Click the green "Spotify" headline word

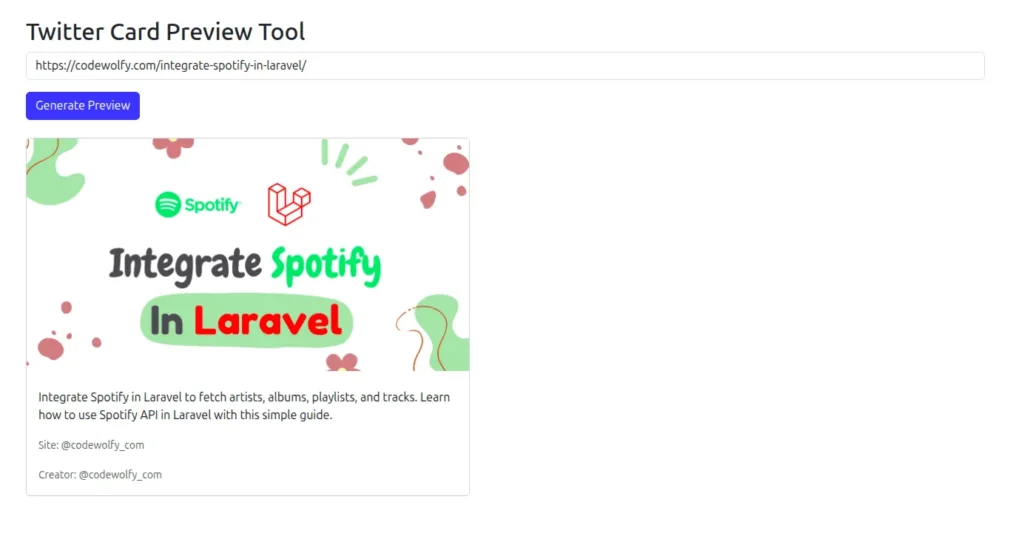[326, 265]
